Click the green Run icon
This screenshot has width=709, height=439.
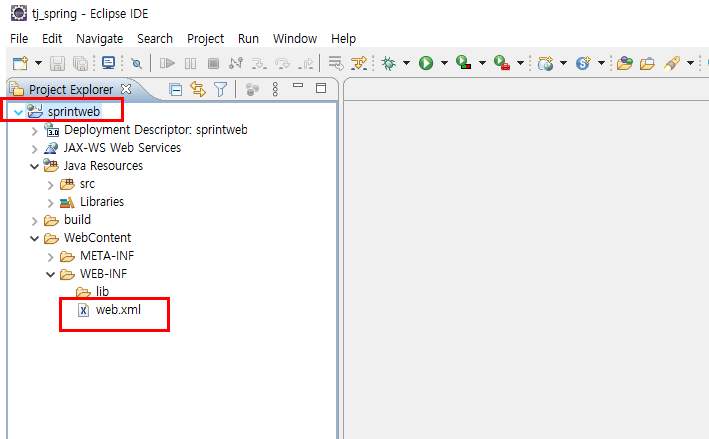tap(426, 63)
